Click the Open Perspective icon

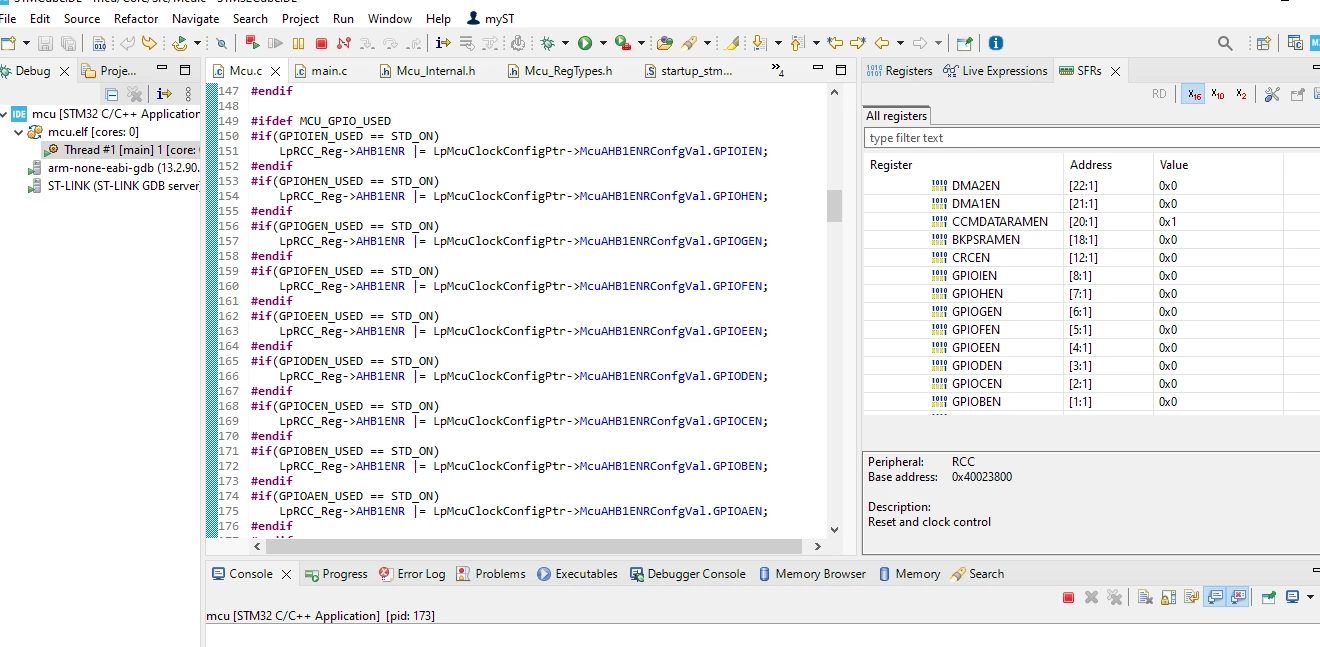pyautogui.click(x=1264, y=43)
